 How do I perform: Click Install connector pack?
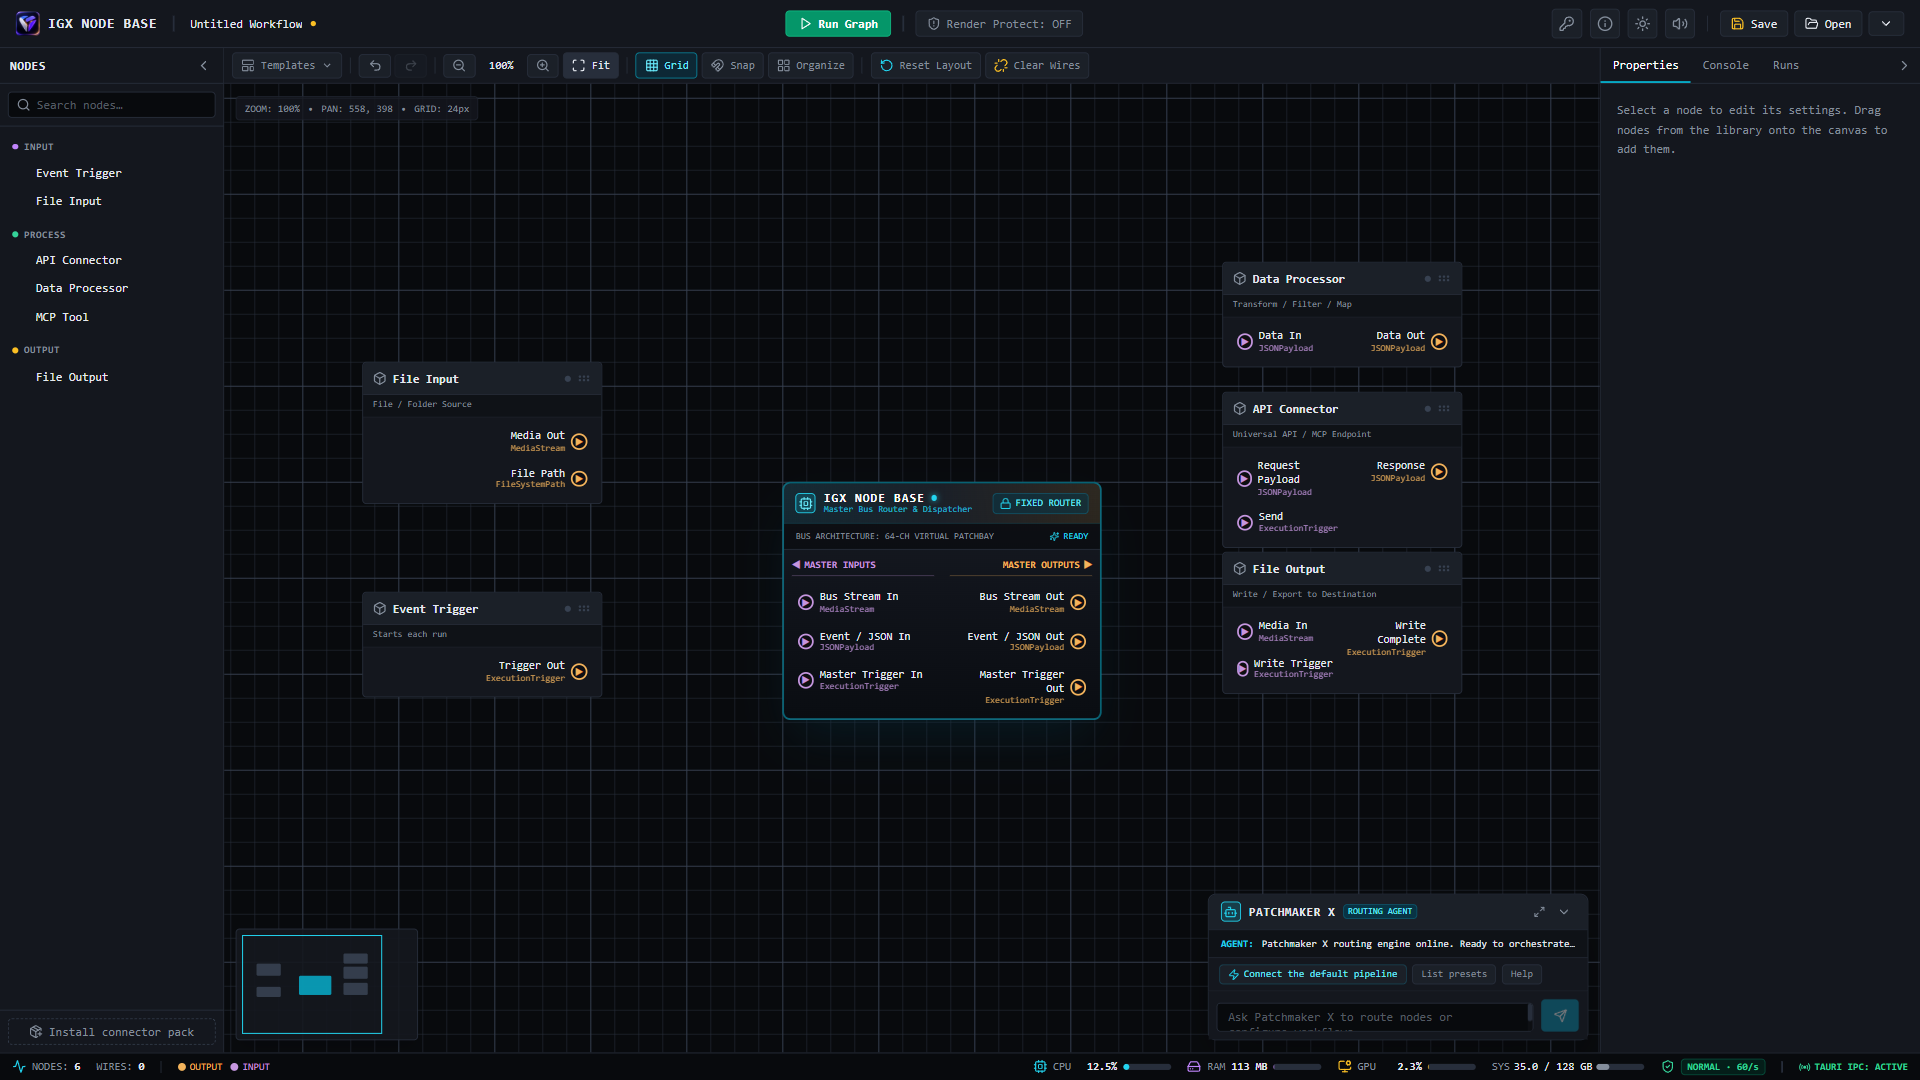pos(112,1032)
